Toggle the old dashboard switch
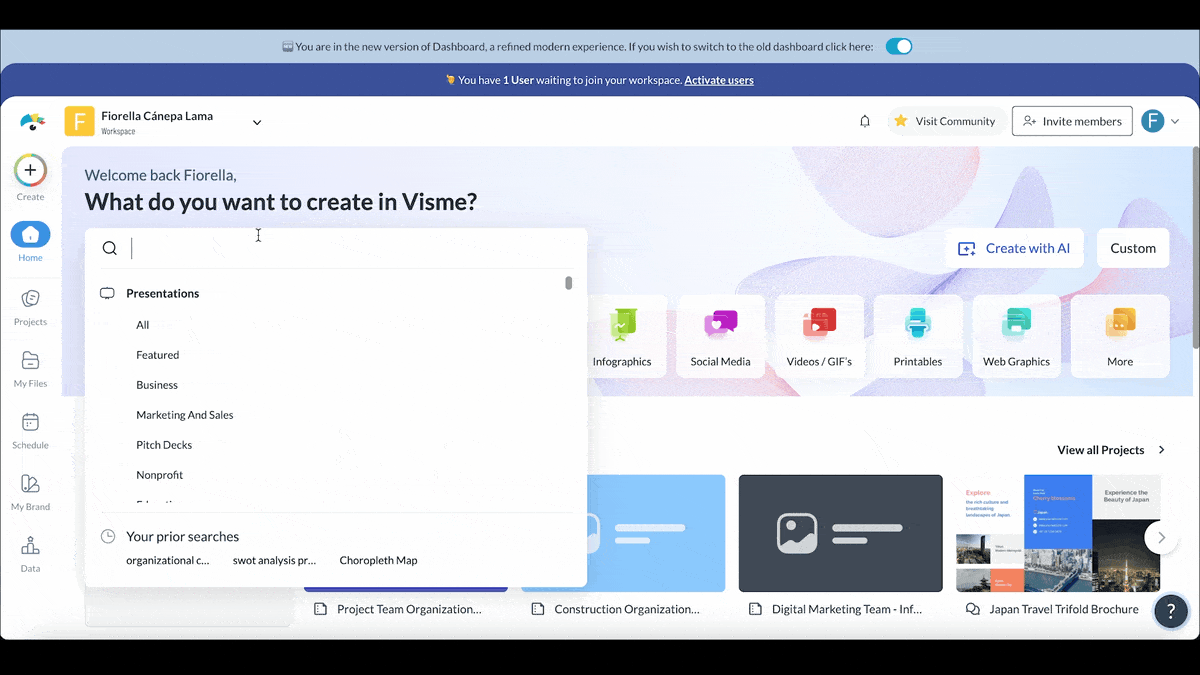 tap(899, 47)
